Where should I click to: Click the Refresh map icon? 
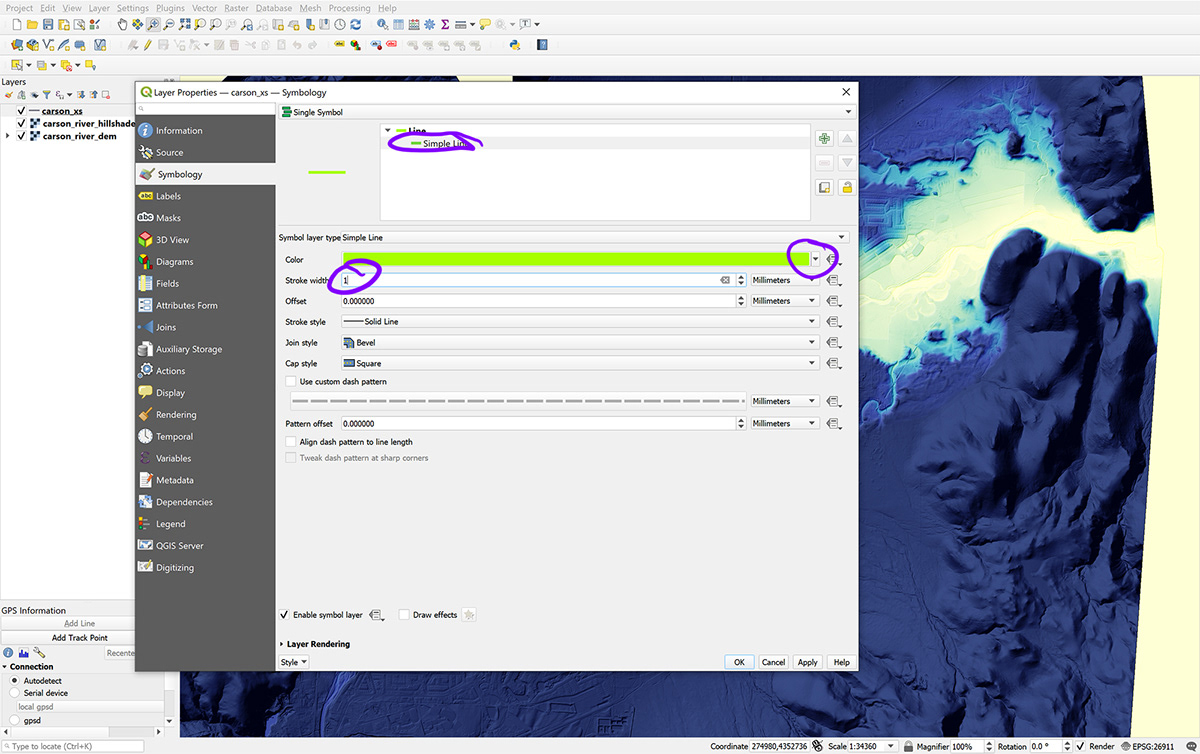tap(356, 24)
